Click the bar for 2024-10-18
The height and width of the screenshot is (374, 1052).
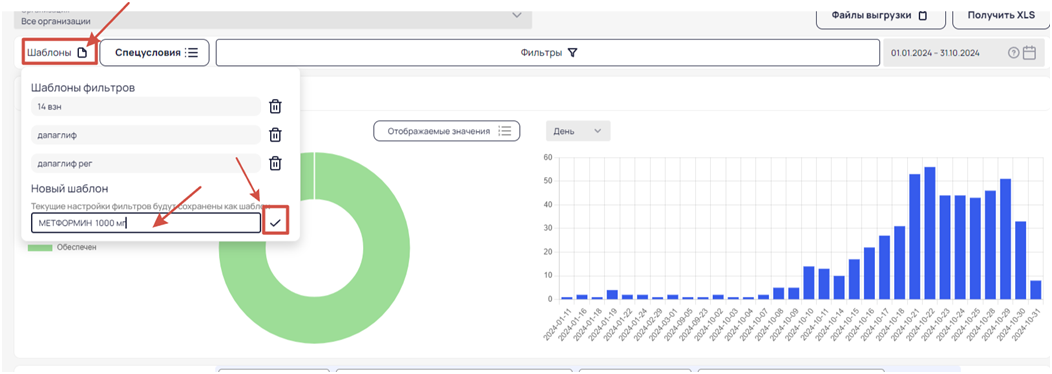point(899,263)
